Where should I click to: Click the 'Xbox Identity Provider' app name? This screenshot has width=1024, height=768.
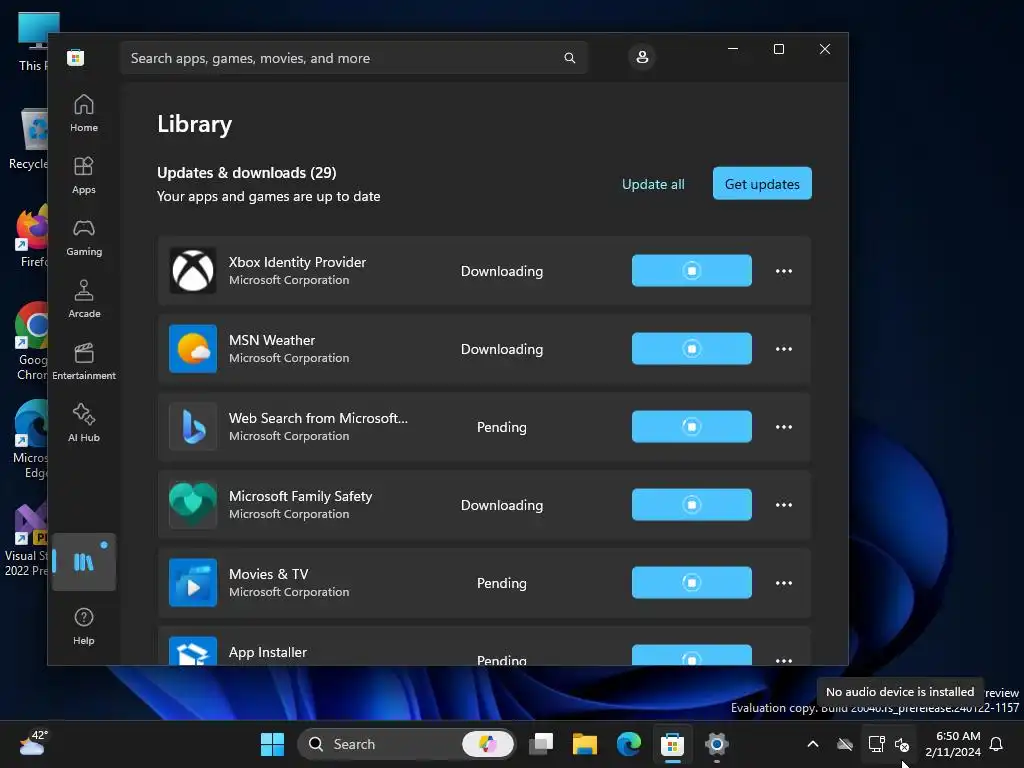tap(297, 262)
